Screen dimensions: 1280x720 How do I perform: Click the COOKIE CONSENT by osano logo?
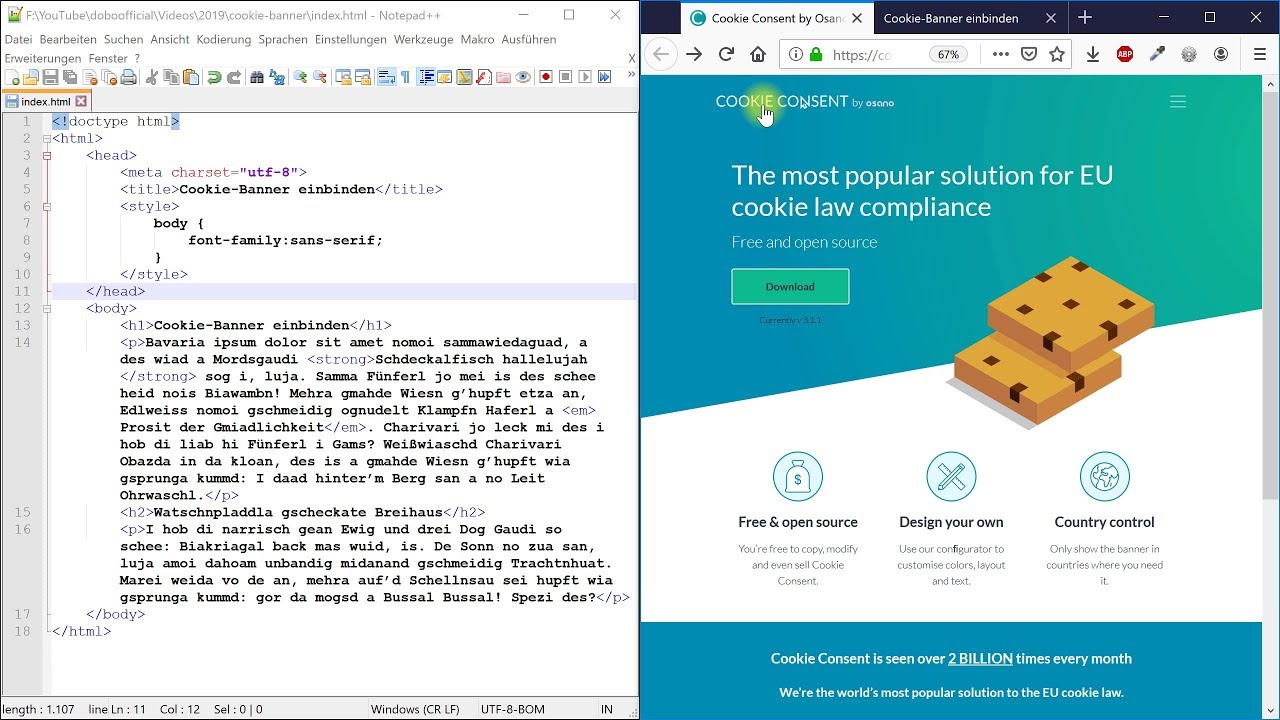[x=805, y=102]
